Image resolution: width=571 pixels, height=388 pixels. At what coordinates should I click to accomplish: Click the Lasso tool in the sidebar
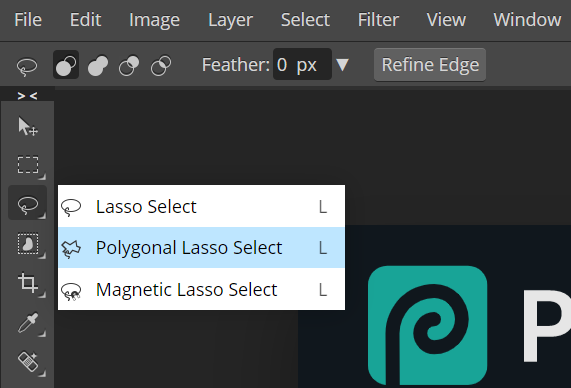(28, 203)
